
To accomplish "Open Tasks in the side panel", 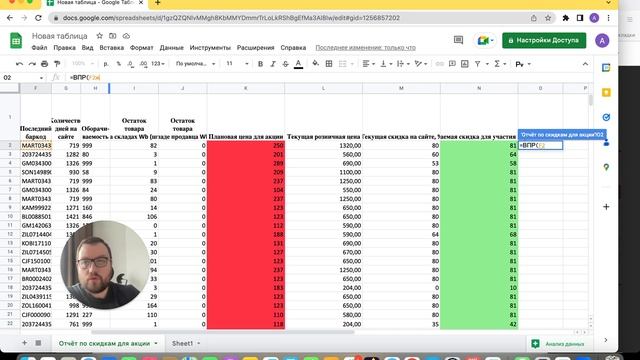I will pos(606,118).
